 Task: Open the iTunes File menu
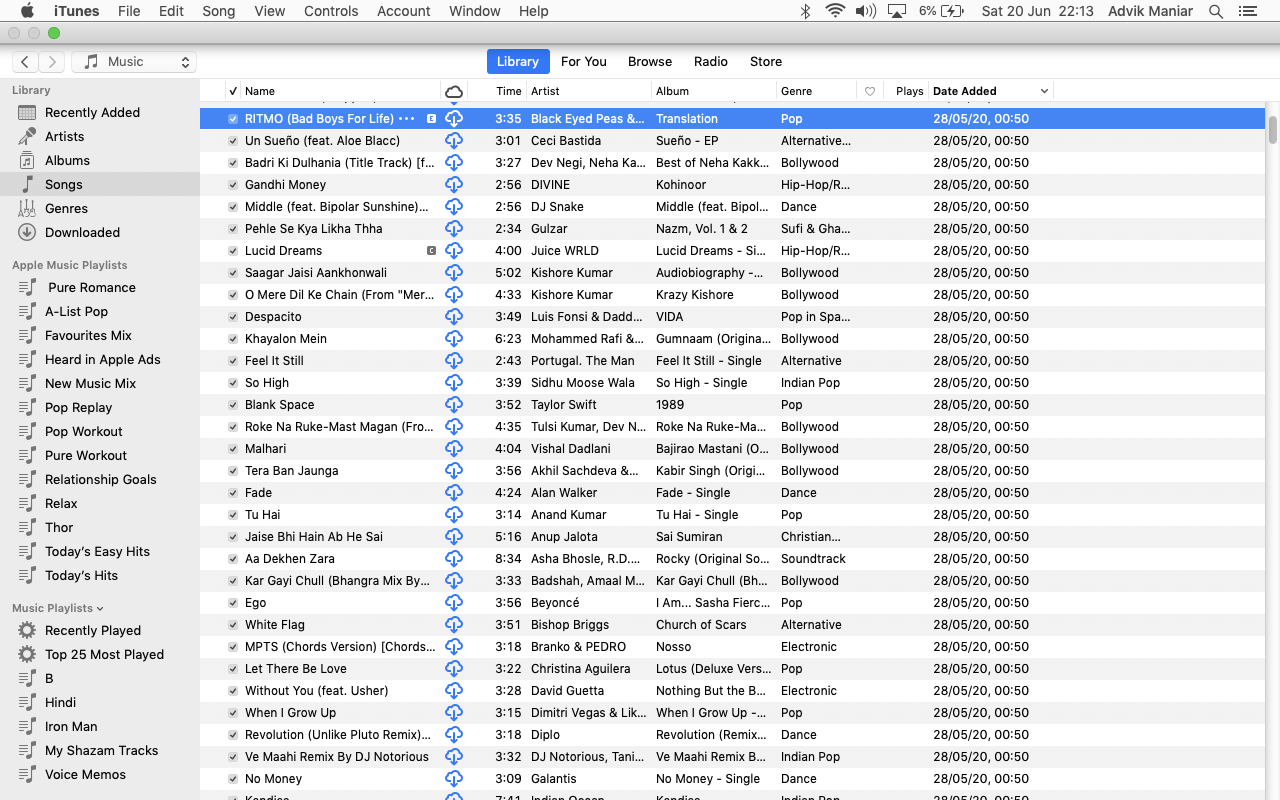point(129,11)
